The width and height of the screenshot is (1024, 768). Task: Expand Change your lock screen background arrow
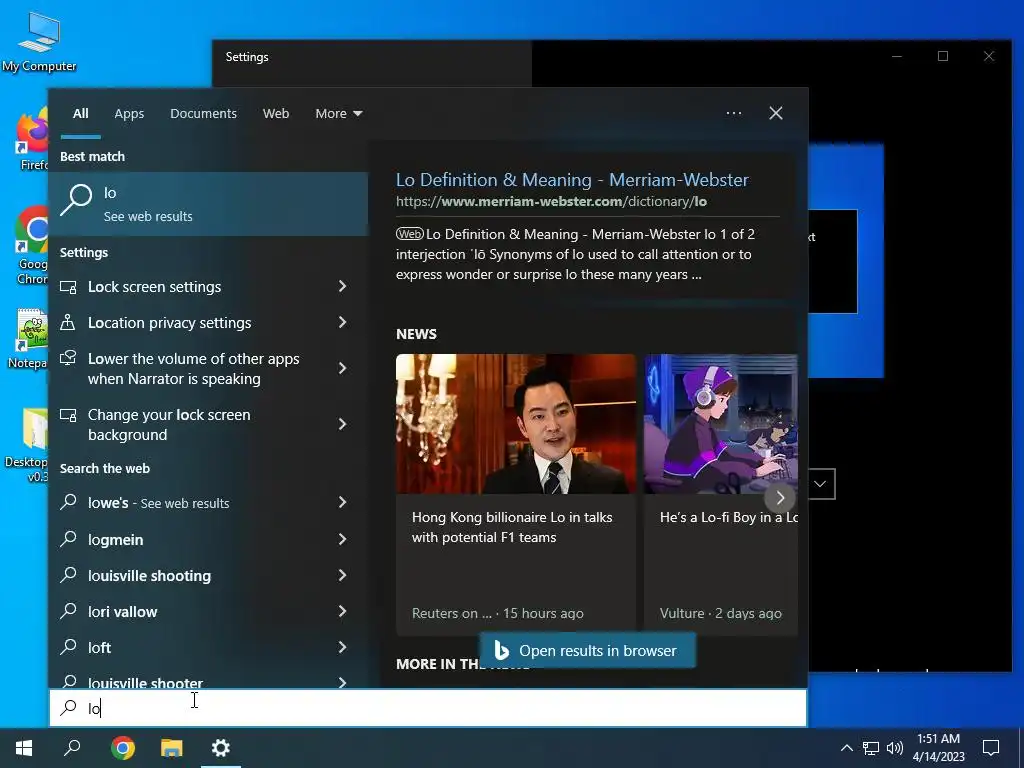coord(342,424)
